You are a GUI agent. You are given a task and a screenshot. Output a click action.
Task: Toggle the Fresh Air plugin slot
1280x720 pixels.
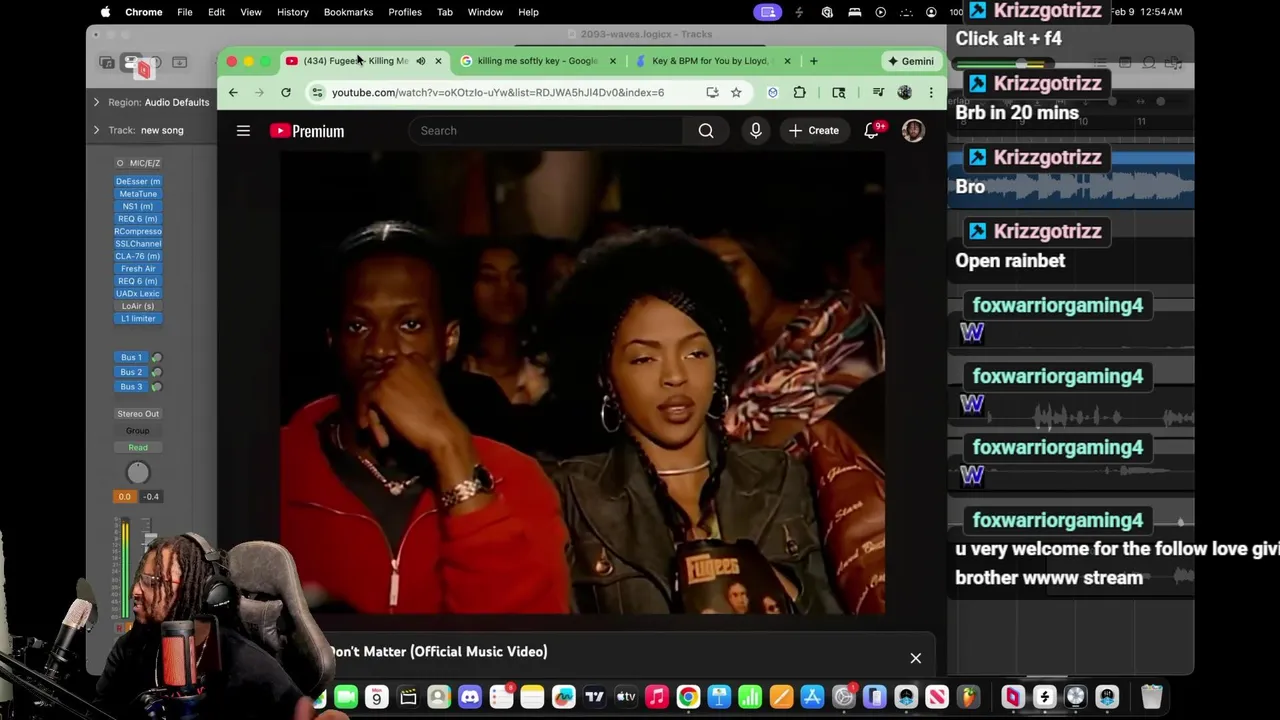coord(138,269)
